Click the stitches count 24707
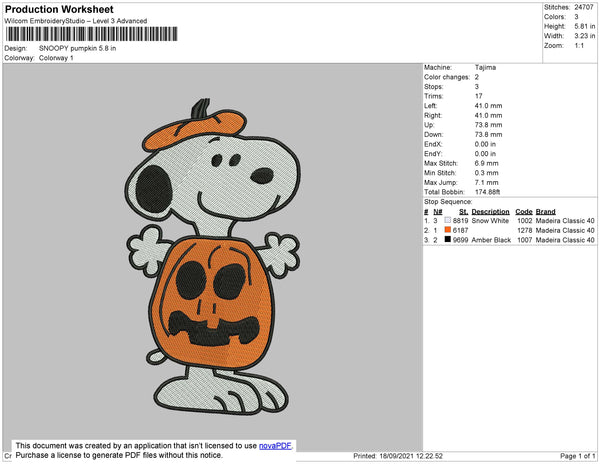The height and width of the screenshot is (464, 600). point(584,7)
